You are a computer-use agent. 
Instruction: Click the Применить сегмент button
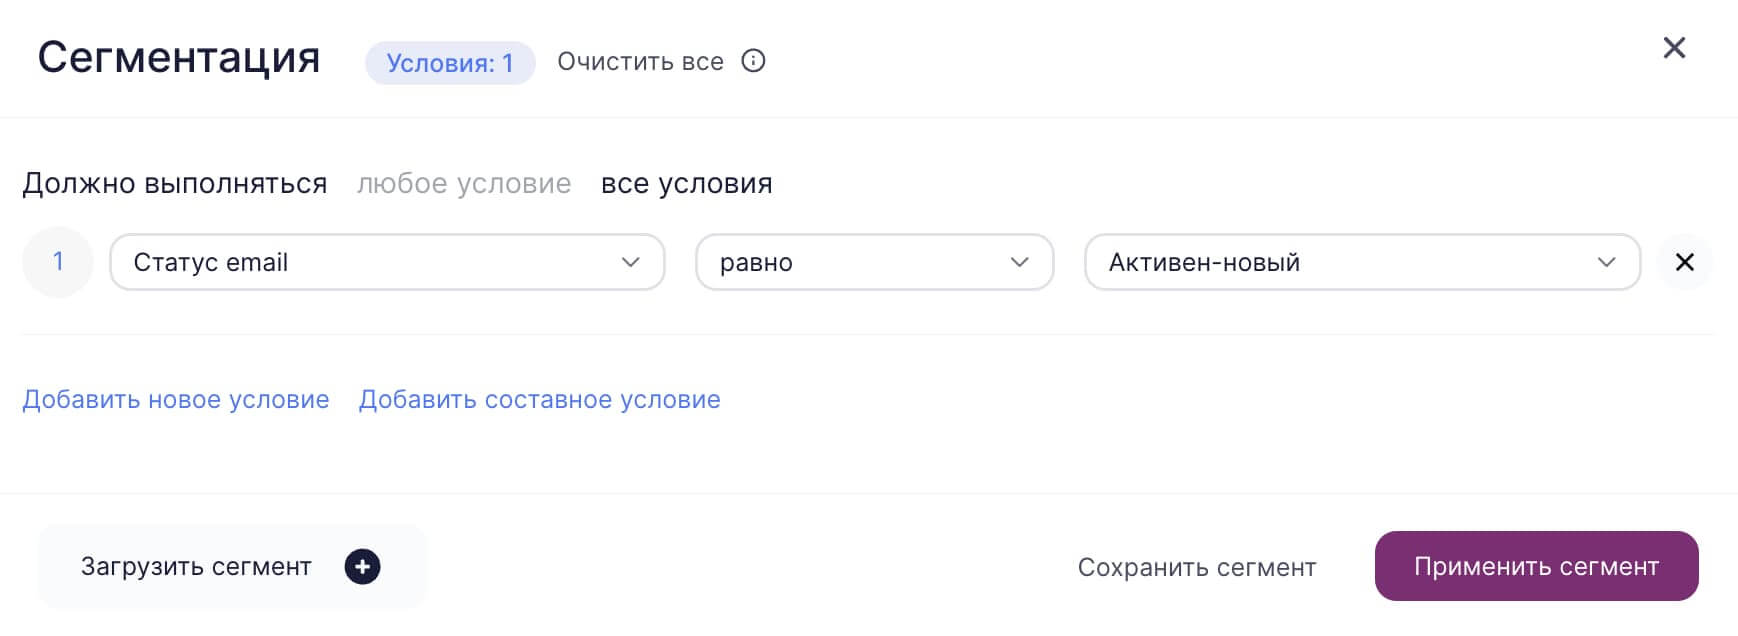coord(1536,566)
